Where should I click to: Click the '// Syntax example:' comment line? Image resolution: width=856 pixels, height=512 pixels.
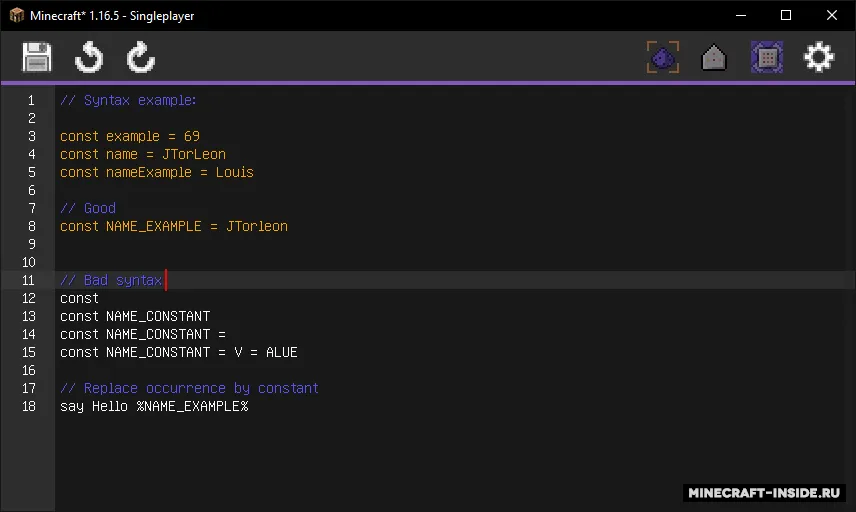click(128, 100)
